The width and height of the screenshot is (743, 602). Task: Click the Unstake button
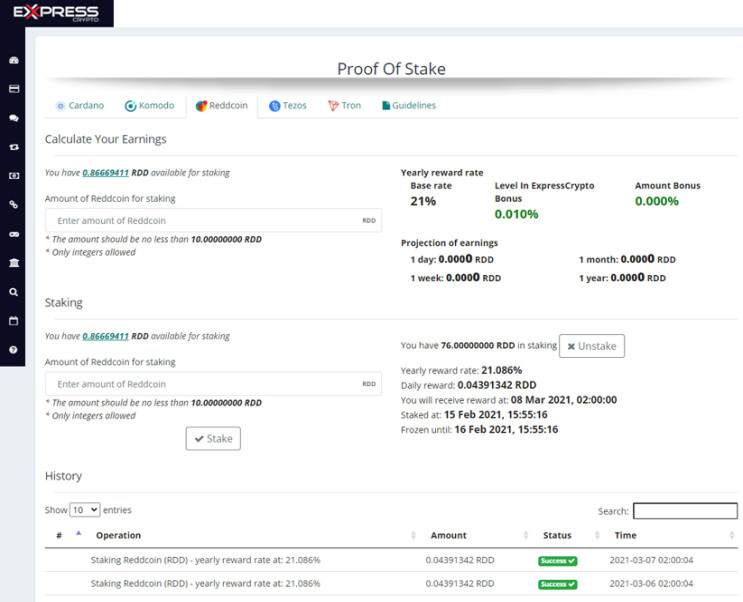(592, 346)
